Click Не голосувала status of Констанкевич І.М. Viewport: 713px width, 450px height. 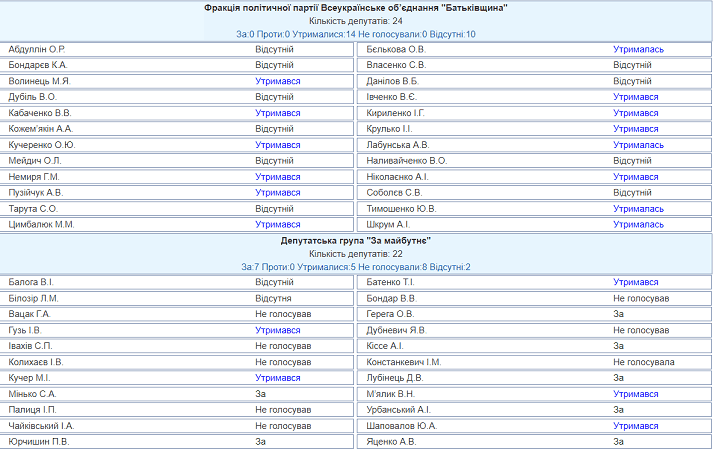[x=643, y=362]
